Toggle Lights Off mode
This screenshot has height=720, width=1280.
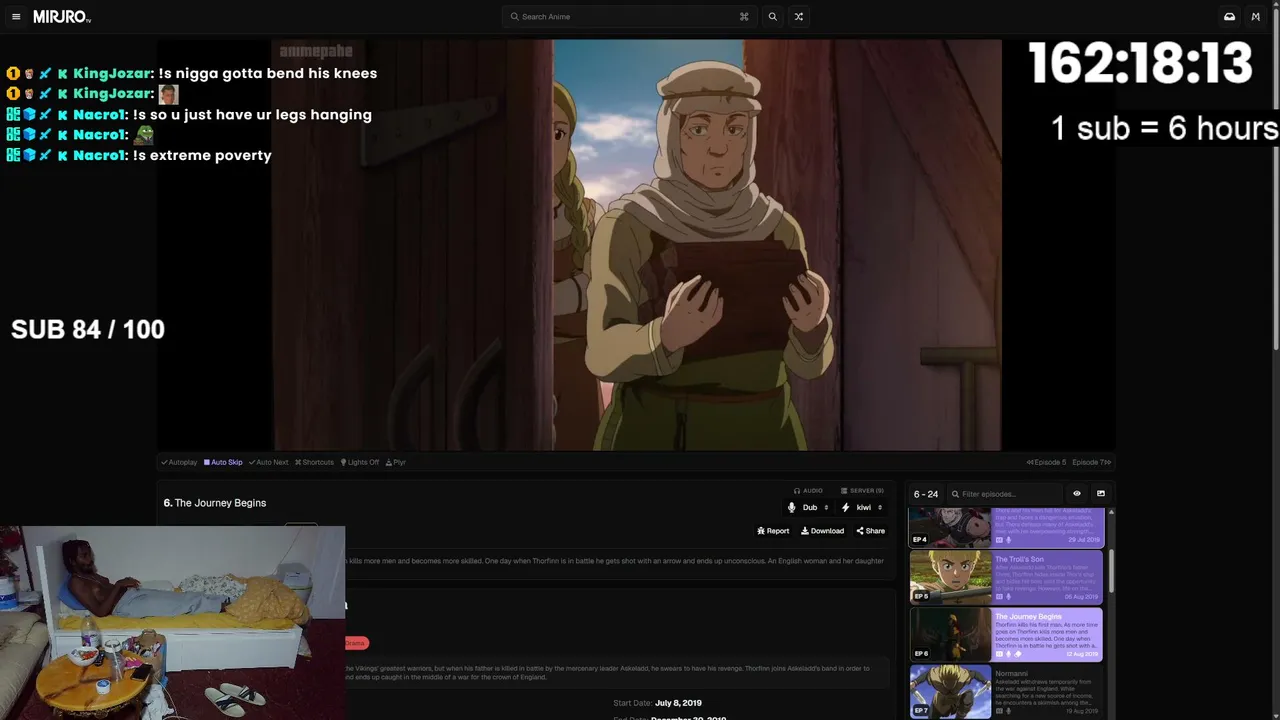pyautogui.click(x=360, y=462)
